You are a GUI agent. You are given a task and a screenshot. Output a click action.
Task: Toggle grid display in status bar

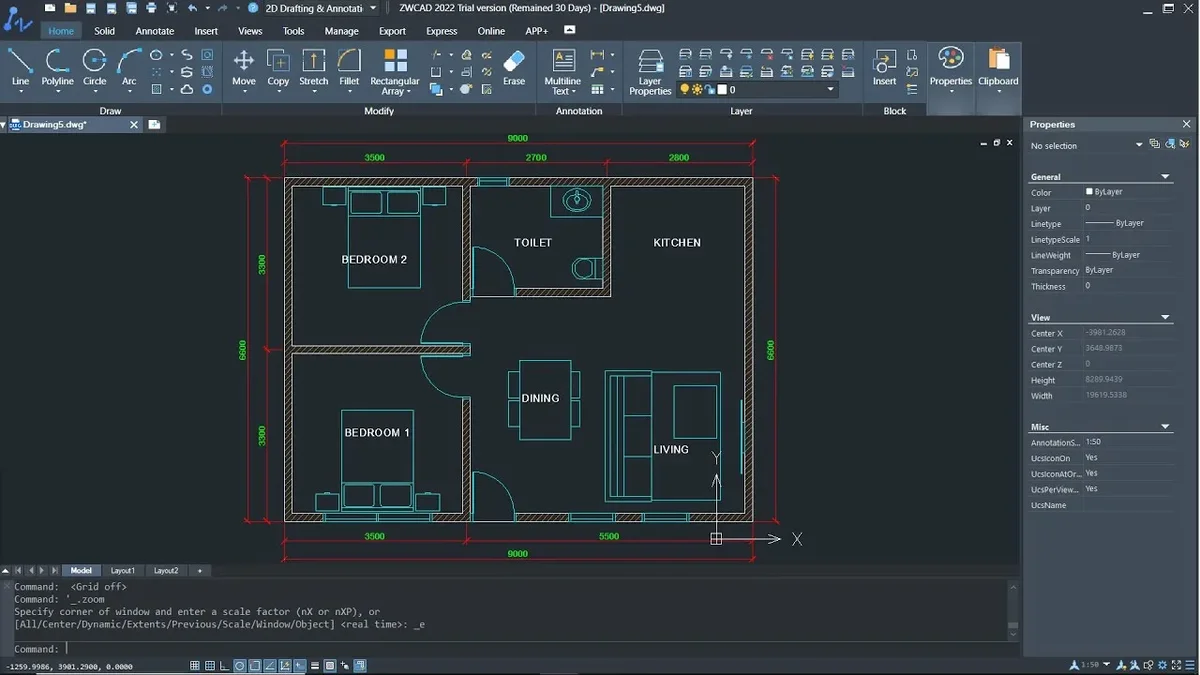[210, 666]
